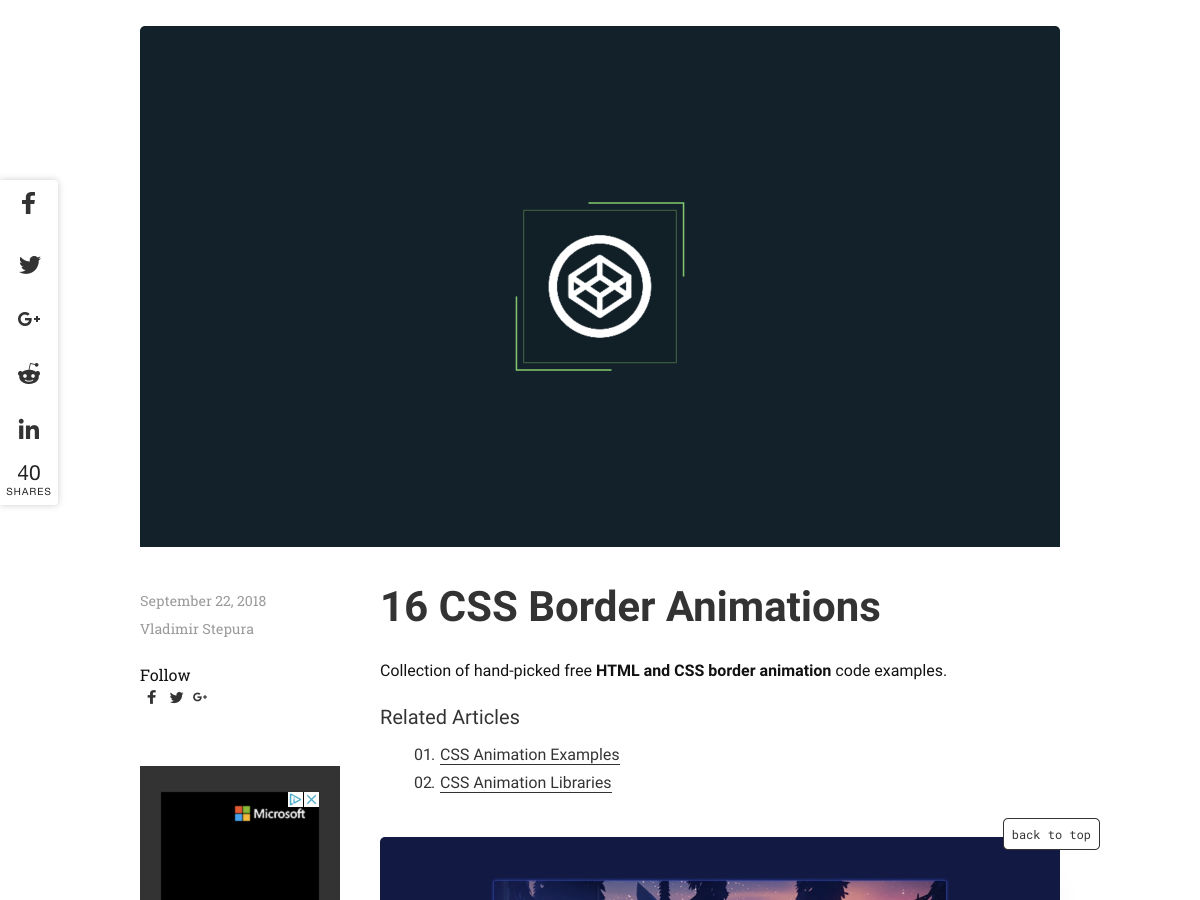The height and width of the screenshot is (900, 1200).
Task: Click the Microsoft advertisement banner
Action: 240,845
